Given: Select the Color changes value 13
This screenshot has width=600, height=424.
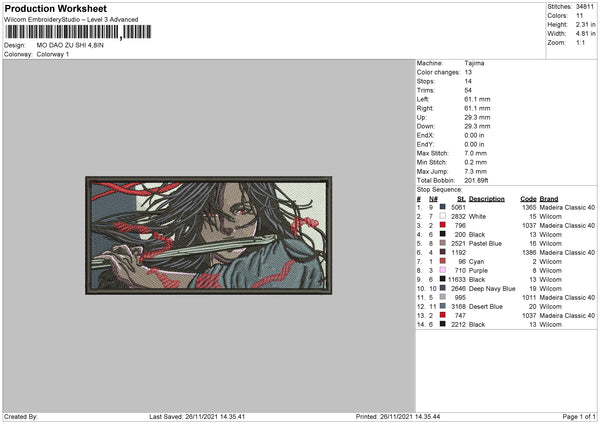Looking at the screenshot, I should click(x=468, y=72).
